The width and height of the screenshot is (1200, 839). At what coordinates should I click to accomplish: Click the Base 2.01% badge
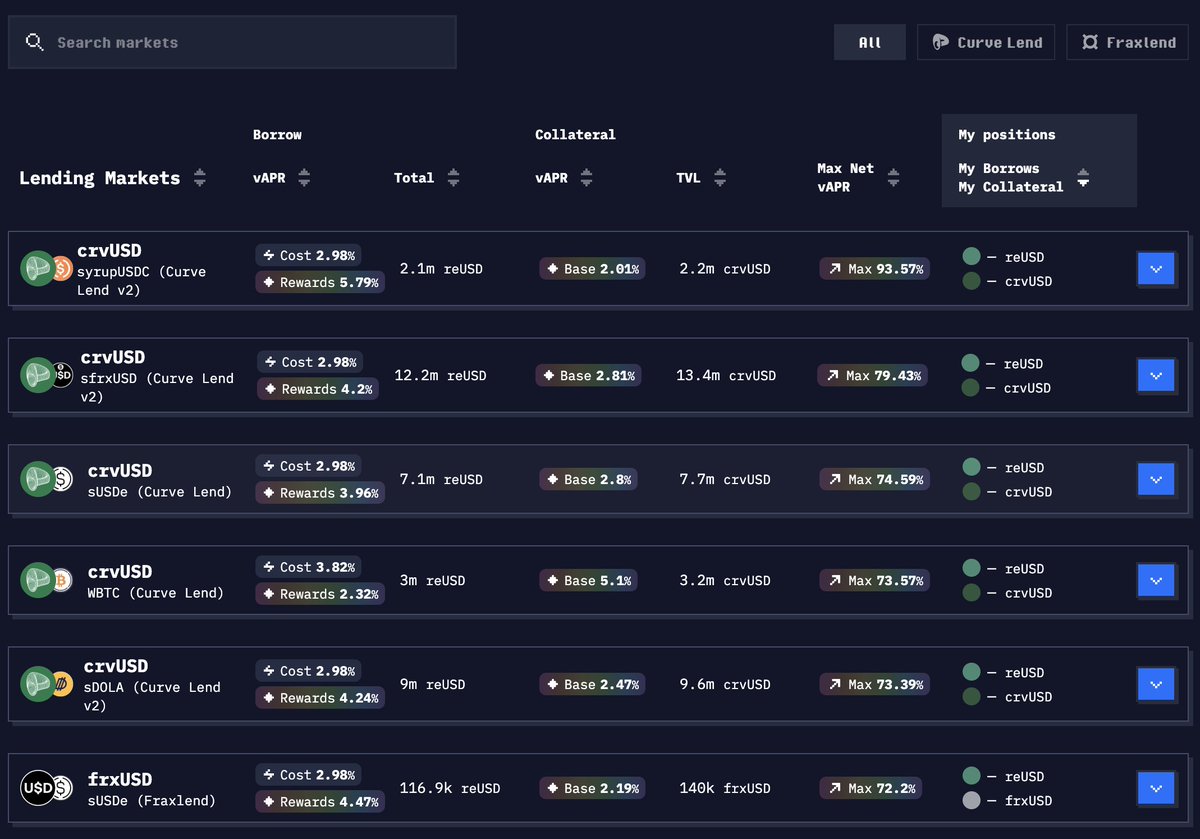point(592,269)
